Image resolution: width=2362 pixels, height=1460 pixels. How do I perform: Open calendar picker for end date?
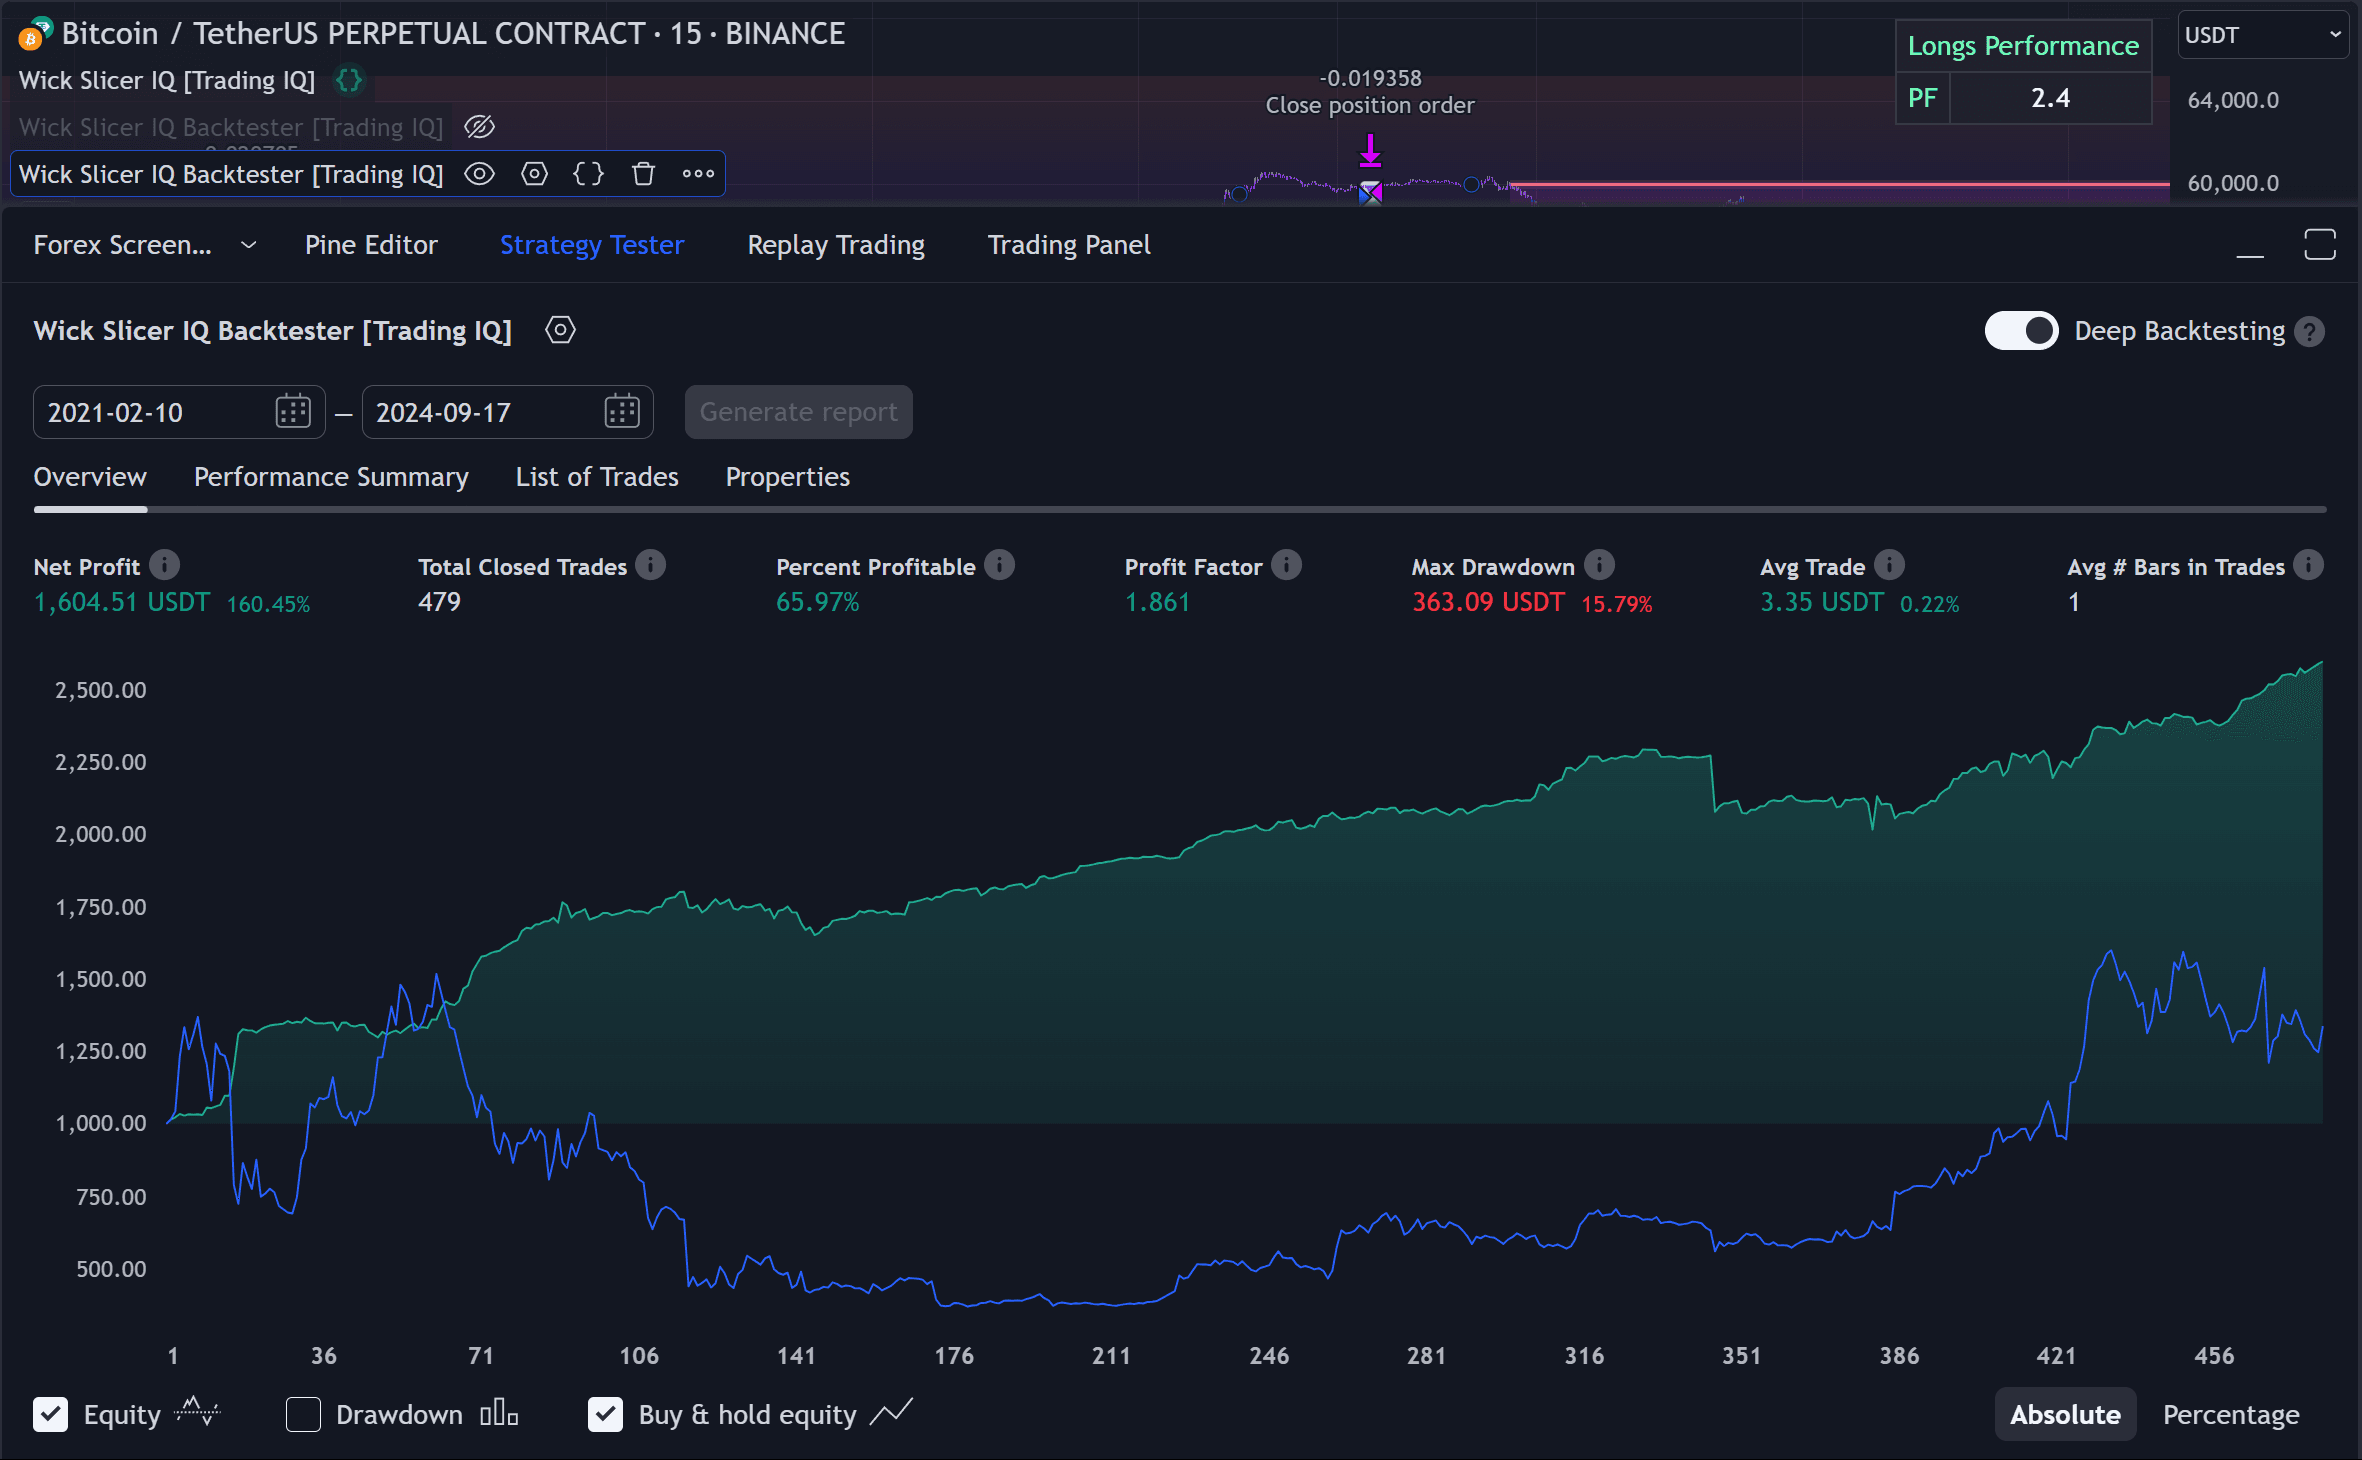click(621, 411)
